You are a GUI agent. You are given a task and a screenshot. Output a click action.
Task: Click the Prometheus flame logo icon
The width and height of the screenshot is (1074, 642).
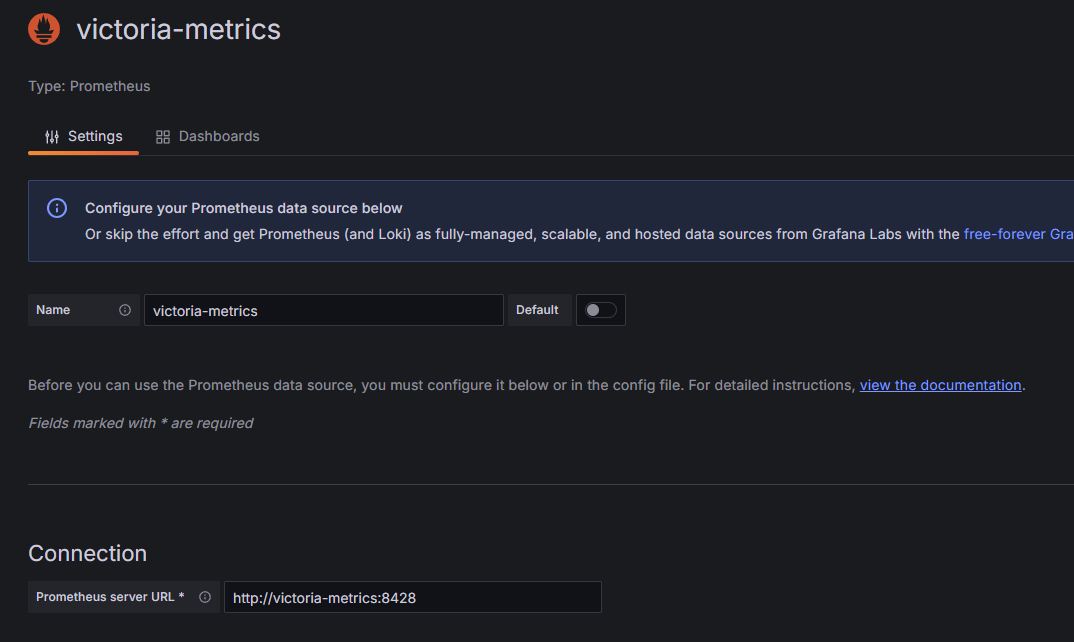point(44,30)
